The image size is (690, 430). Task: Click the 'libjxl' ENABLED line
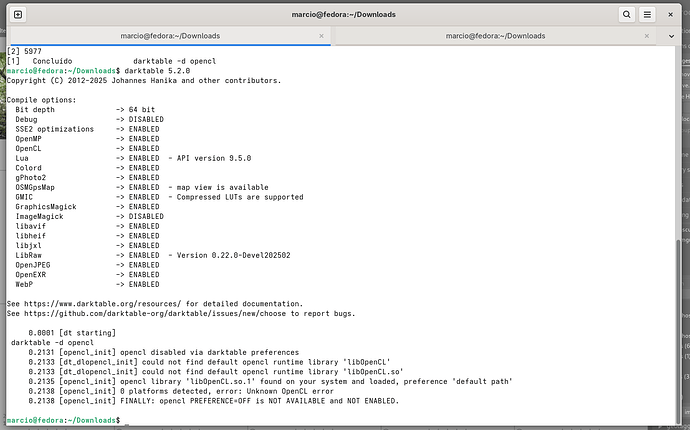click(87, 245)
